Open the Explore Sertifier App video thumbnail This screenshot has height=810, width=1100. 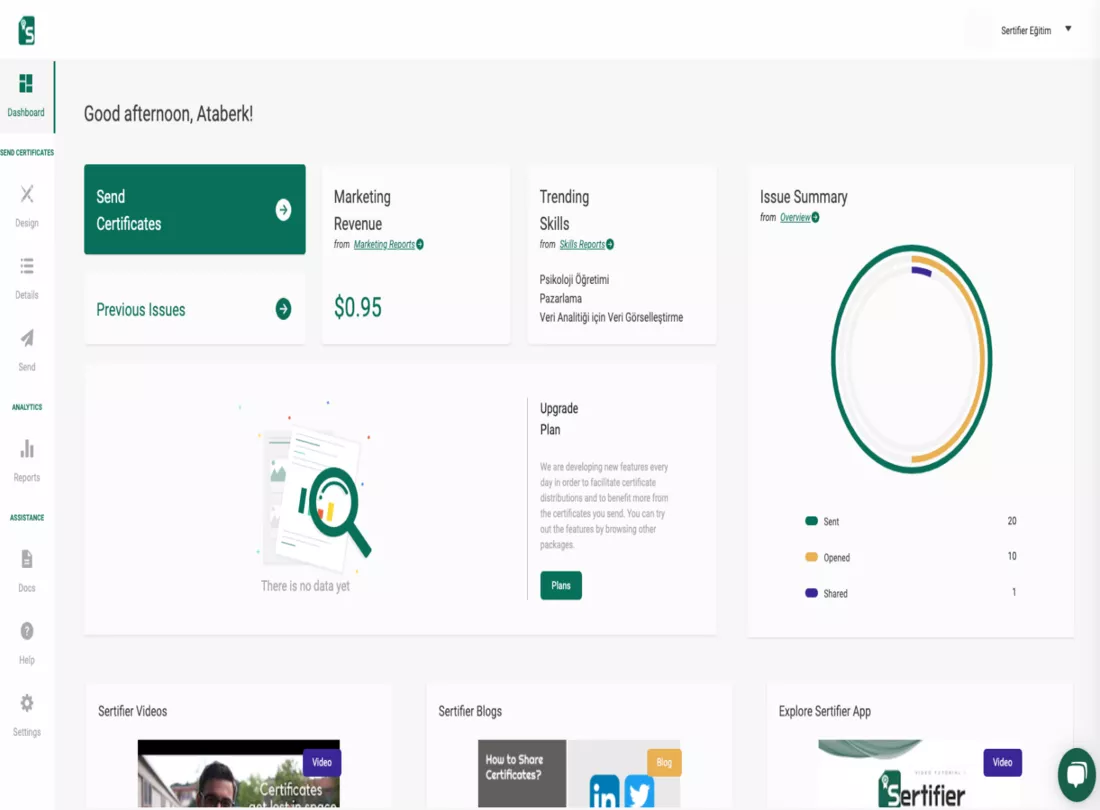click(x=920, y=773)
